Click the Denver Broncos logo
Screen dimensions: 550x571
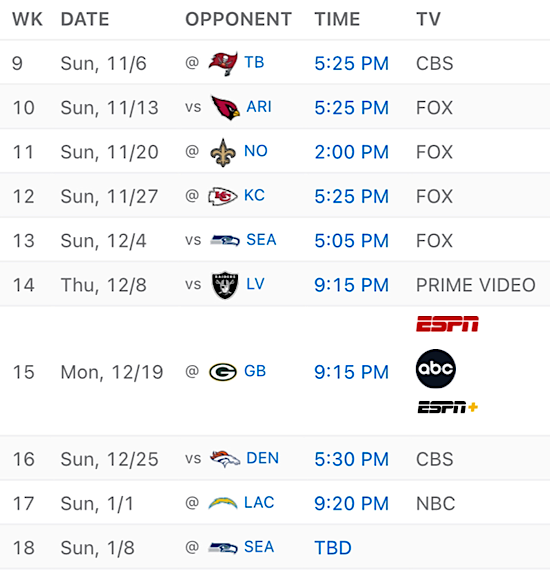coord(225,459)
